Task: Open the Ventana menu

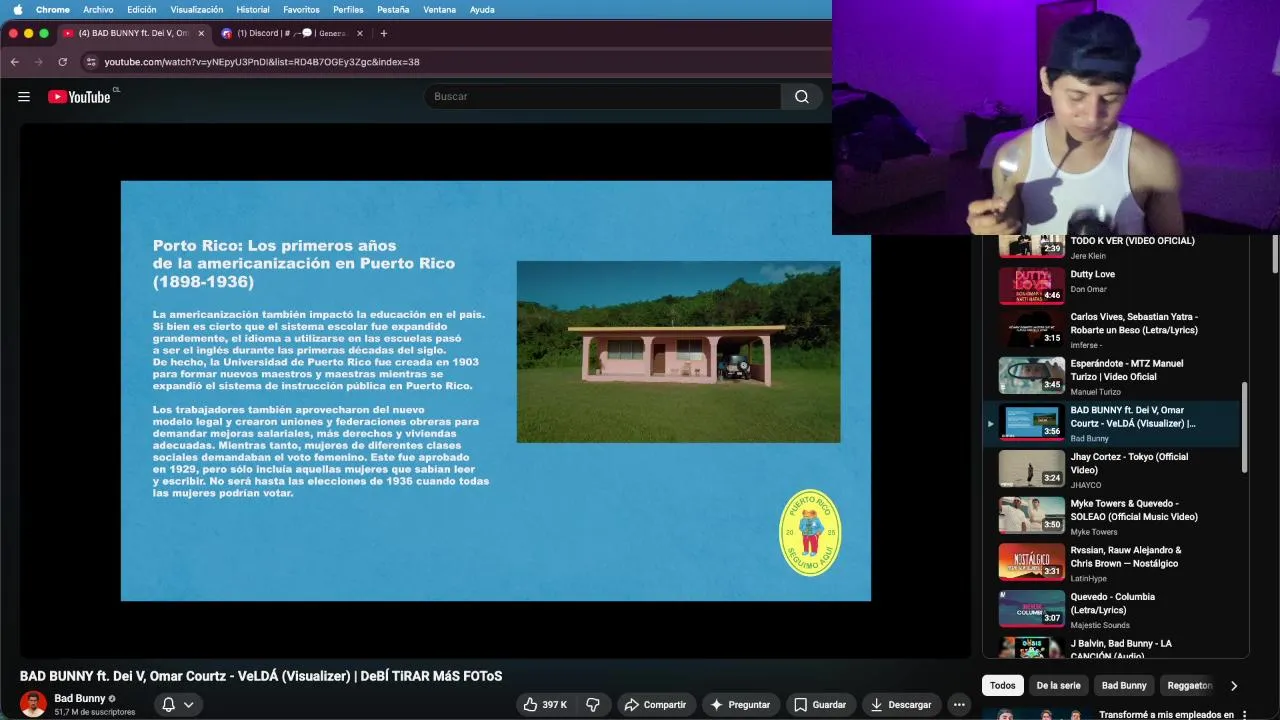Action: (x=440, y=9)
